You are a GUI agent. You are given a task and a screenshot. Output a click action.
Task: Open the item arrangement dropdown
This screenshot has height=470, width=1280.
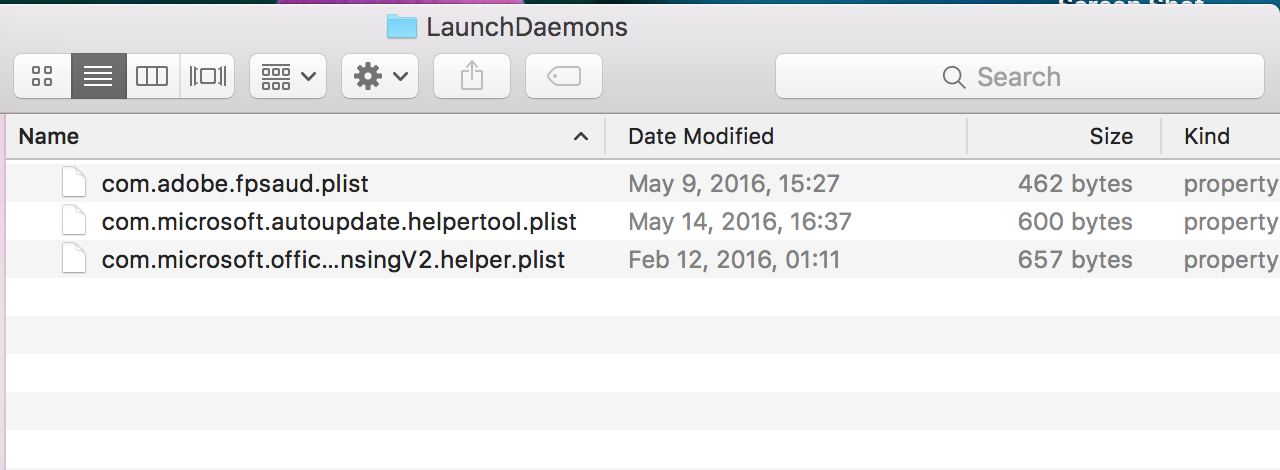click(x=287, y=76)
